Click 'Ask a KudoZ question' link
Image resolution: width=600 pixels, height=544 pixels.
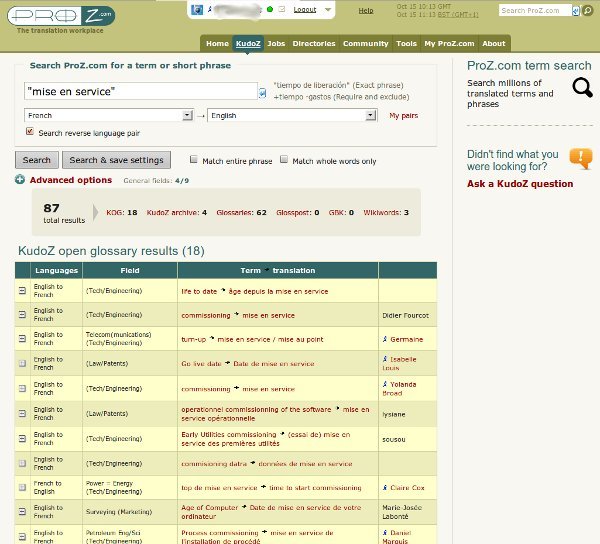click(x=520, y=184)
